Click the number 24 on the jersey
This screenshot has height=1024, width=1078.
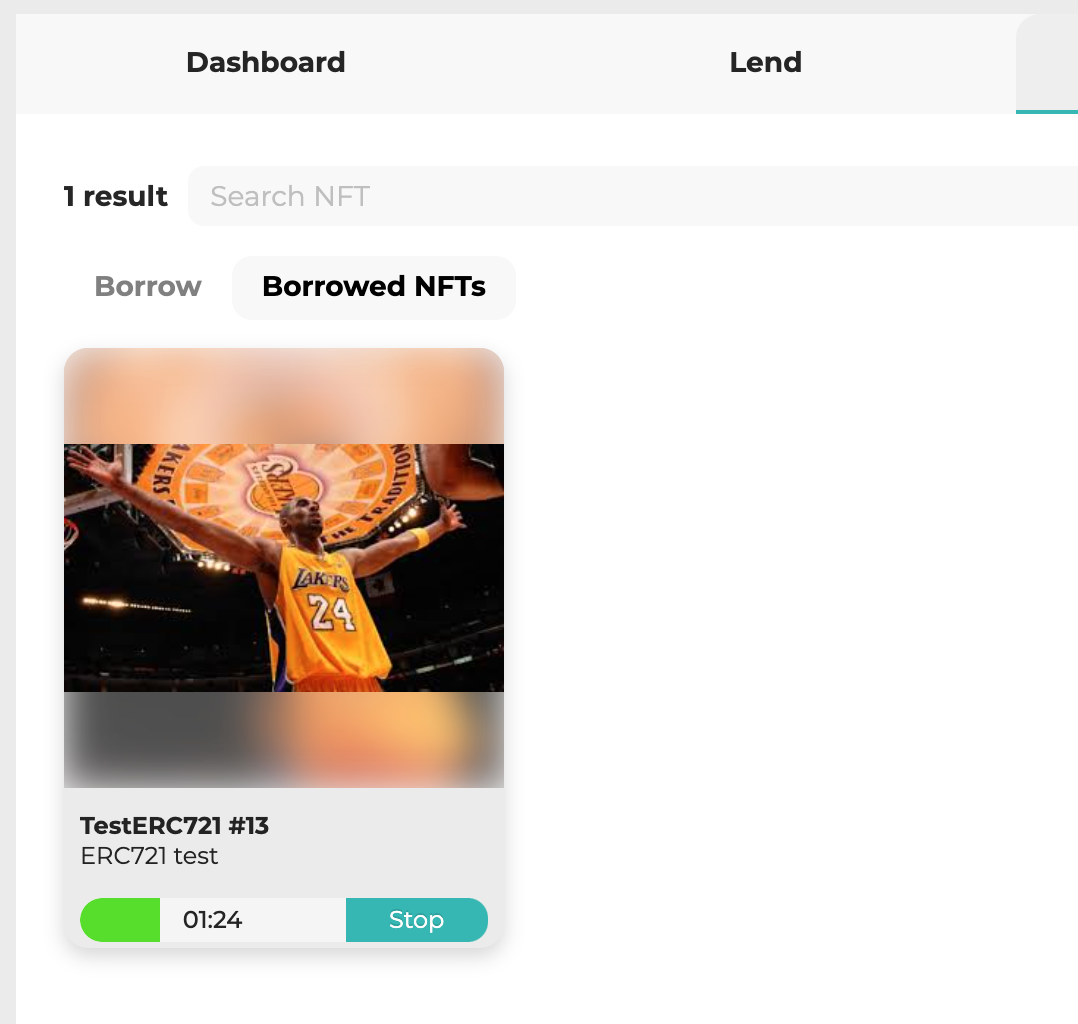pyautogui.click(x=331, y=612)
